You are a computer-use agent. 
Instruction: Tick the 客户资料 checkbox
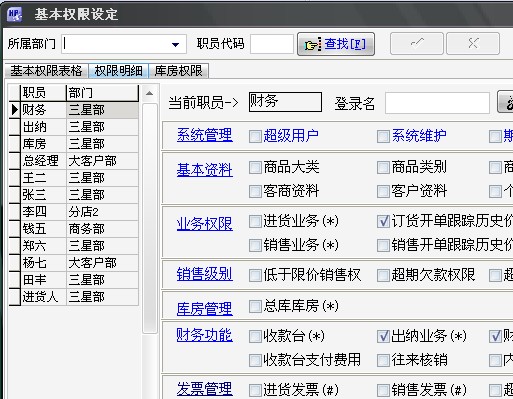383,191
